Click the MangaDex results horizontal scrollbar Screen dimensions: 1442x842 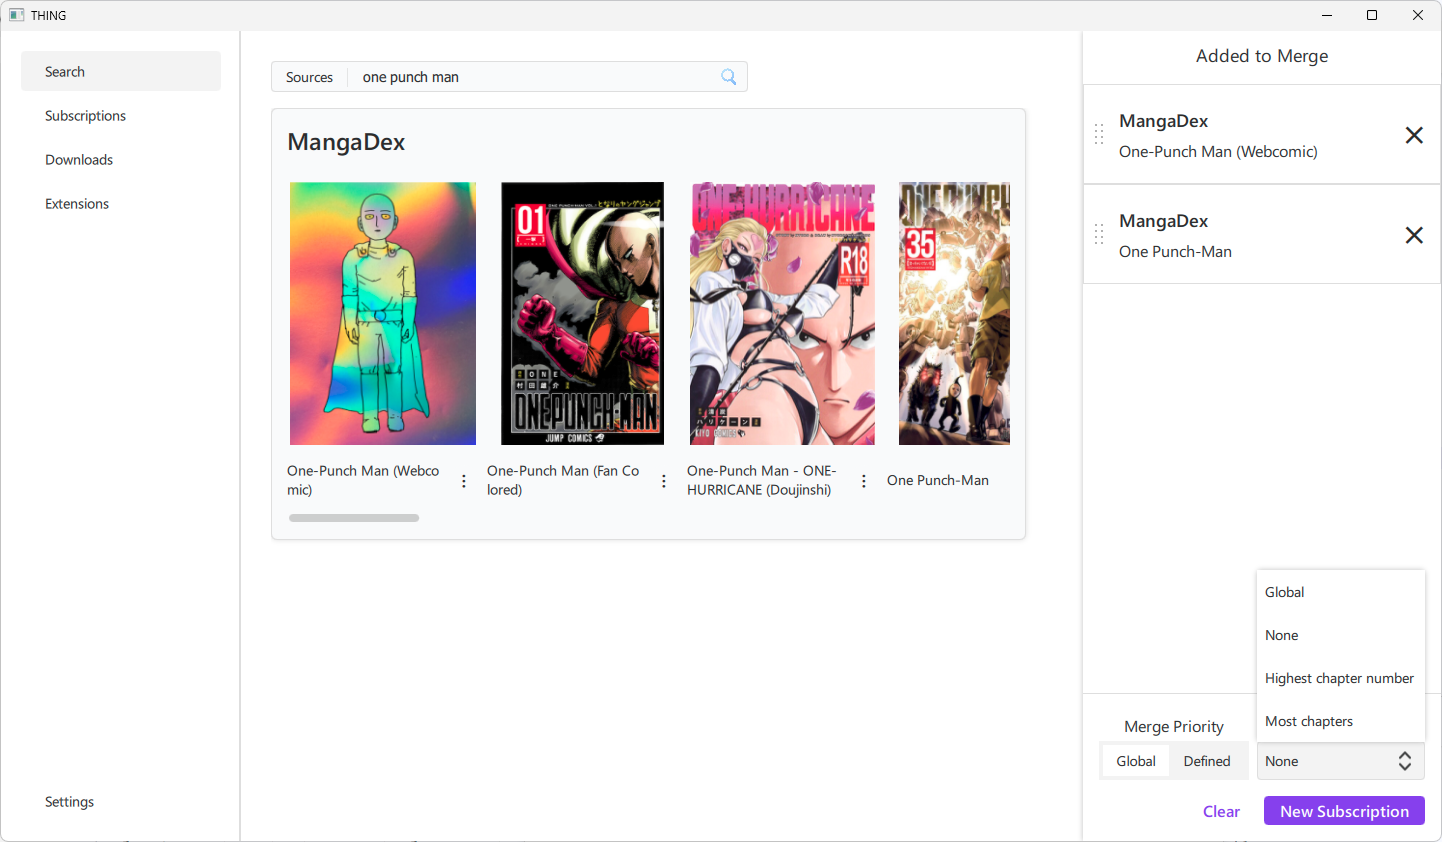[354, 518]
